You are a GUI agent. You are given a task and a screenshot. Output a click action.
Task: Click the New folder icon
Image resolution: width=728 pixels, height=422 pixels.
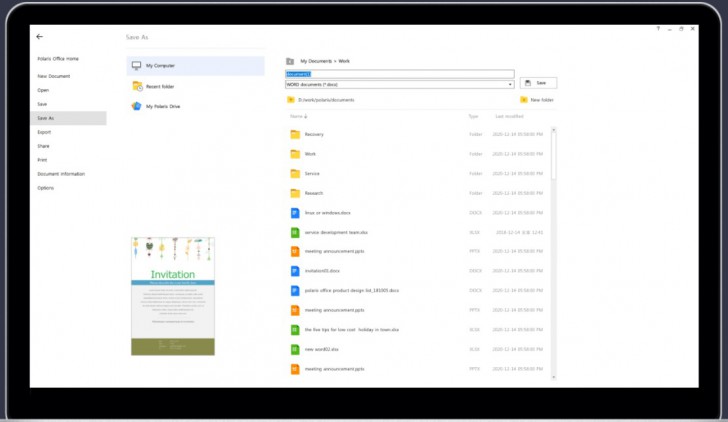point(524,100)
